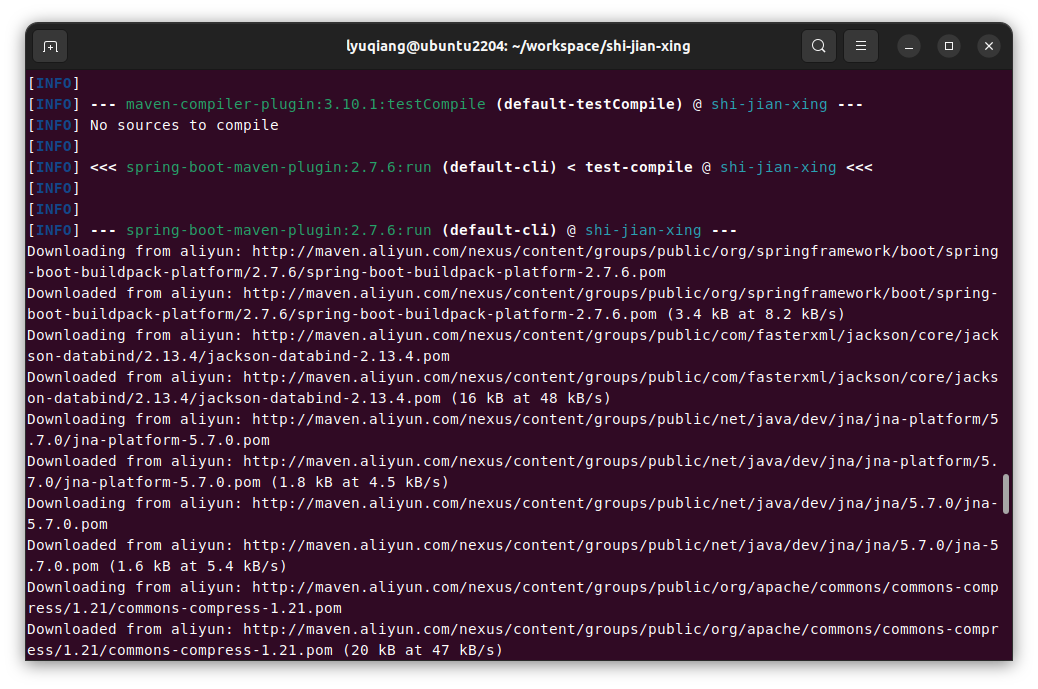Click the "No sources to compile" line
1038x689 pixels.
coord(184,125)
